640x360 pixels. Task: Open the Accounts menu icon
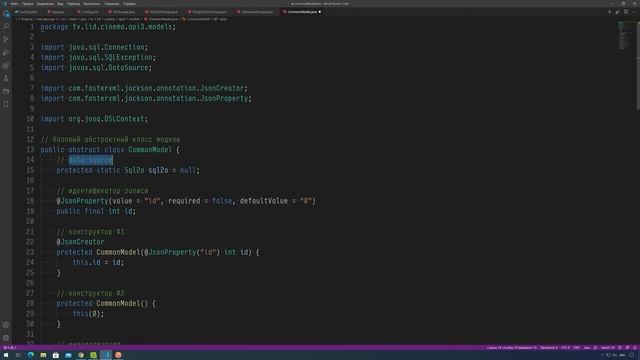coord(6,325)
